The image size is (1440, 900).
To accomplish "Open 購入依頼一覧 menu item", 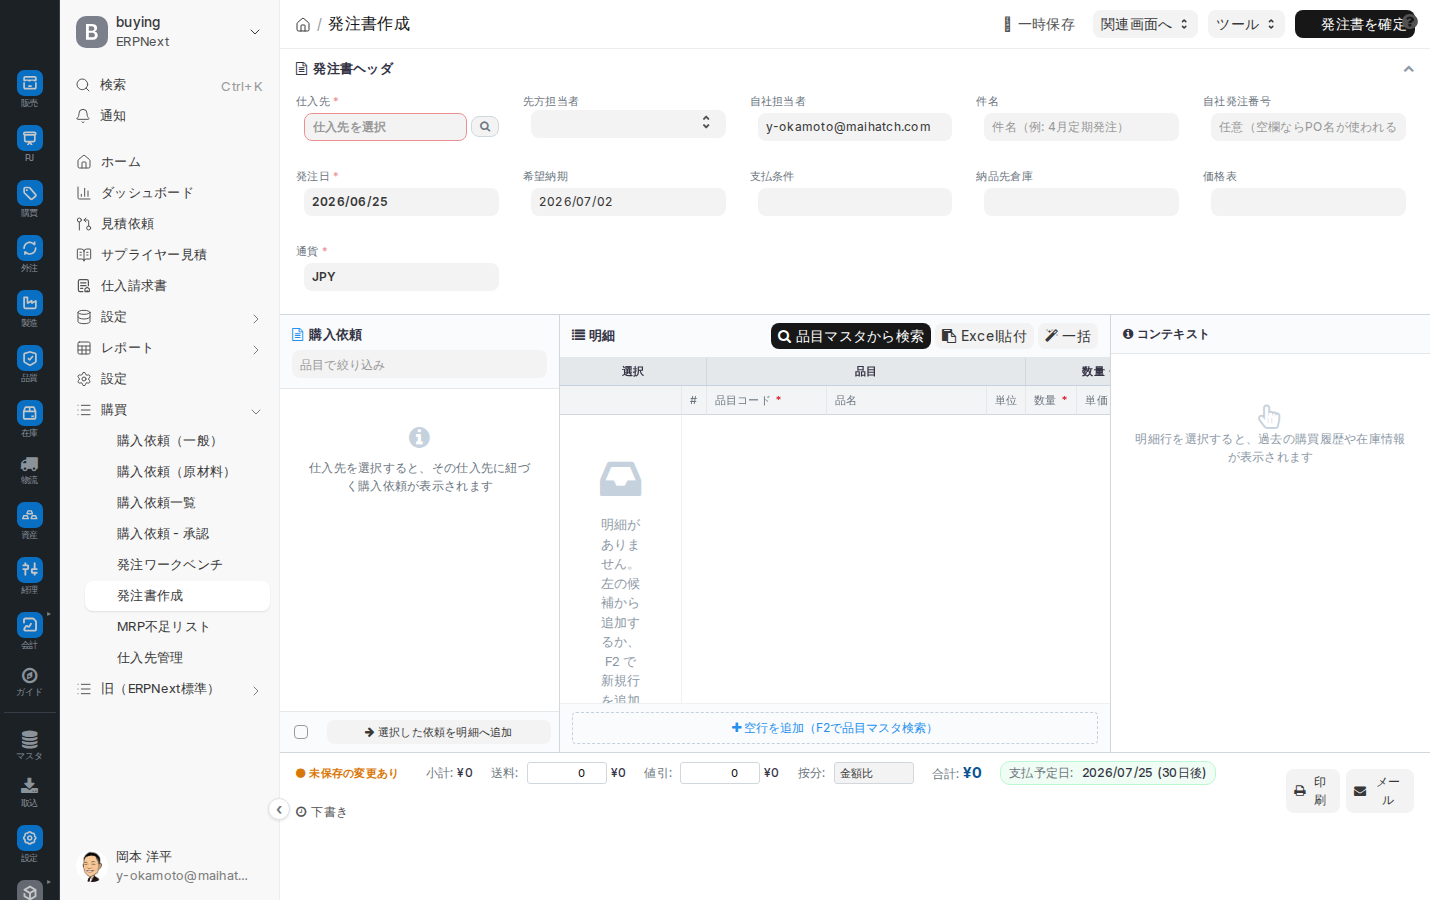I will pos(177,503).
